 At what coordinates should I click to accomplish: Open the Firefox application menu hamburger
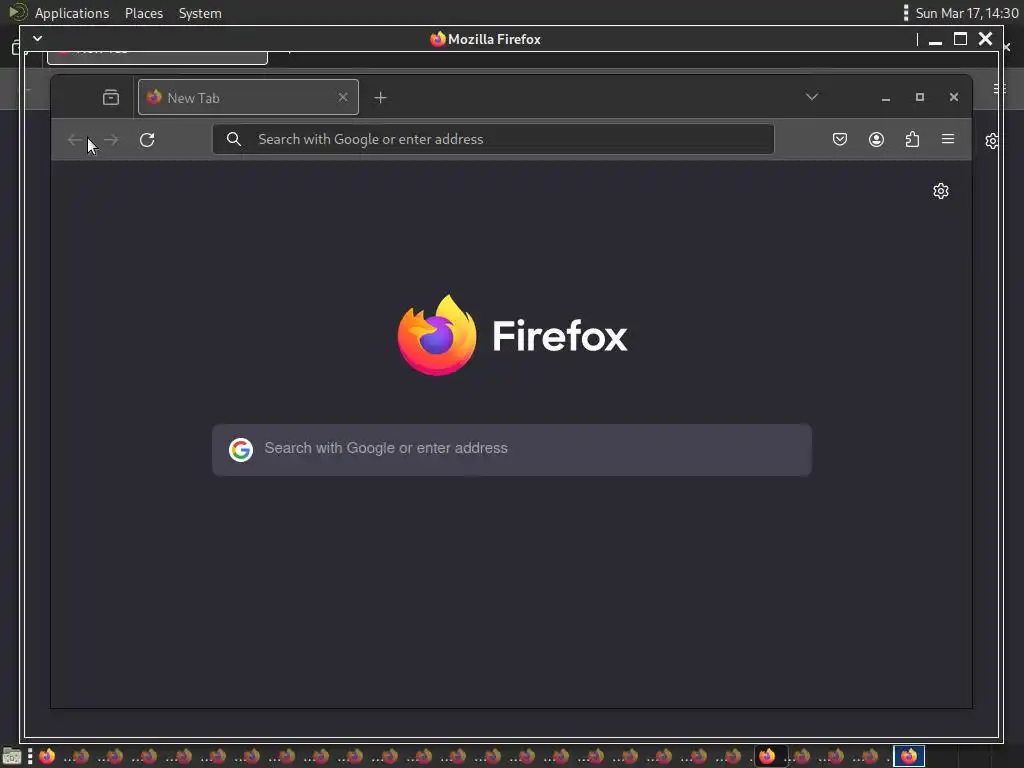[x=948, y=138]
